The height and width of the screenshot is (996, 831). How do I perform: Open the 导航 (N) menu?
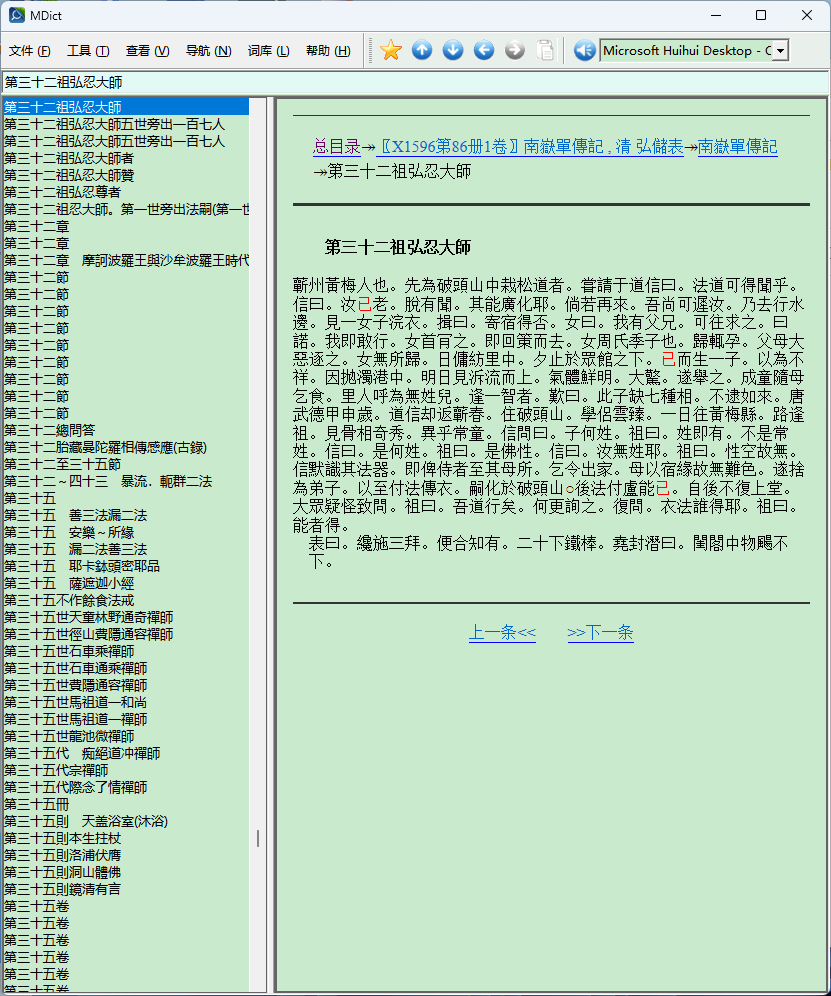208,51
